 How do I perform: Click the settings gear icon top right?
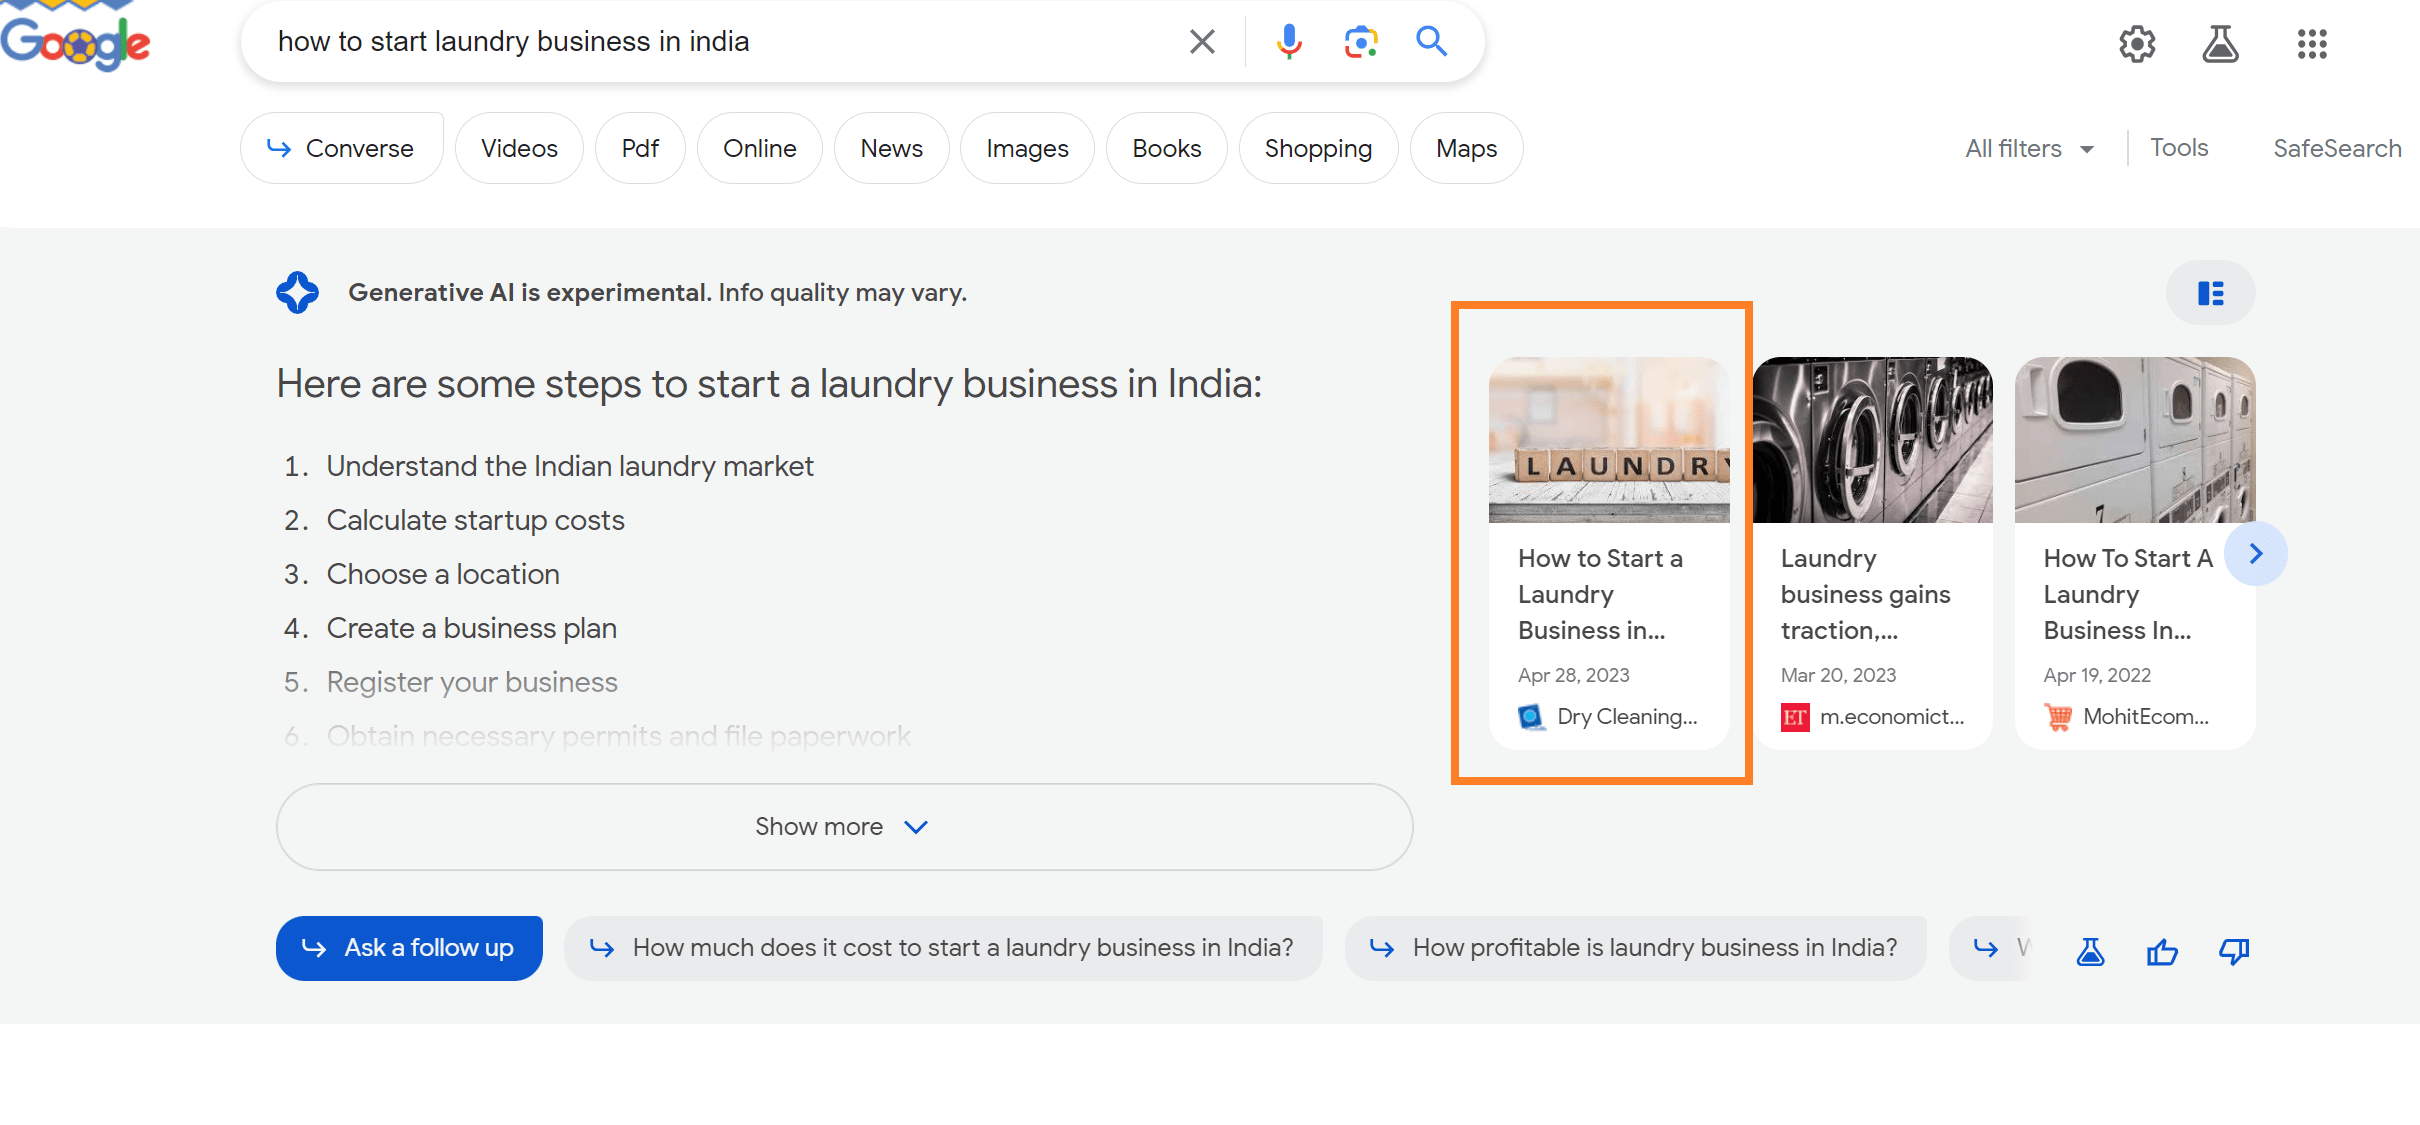click(x=2136, y=42)
